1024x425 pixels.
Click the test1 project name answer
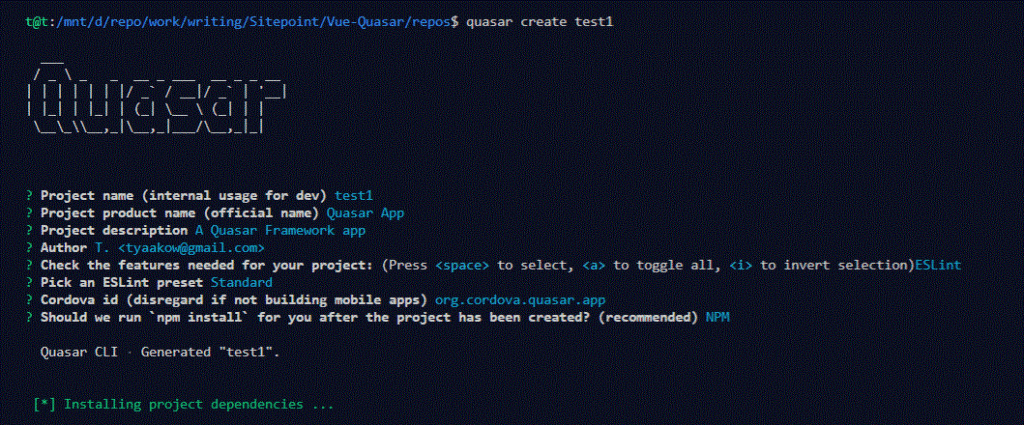[355, 196]
